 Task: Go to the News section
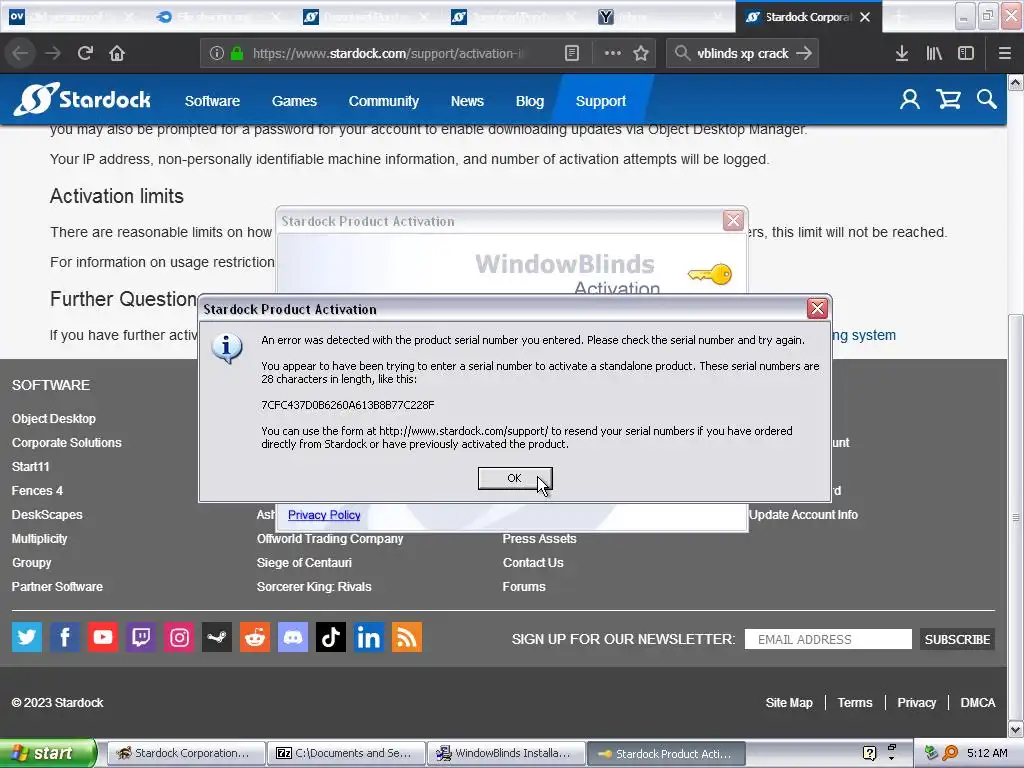467,101
